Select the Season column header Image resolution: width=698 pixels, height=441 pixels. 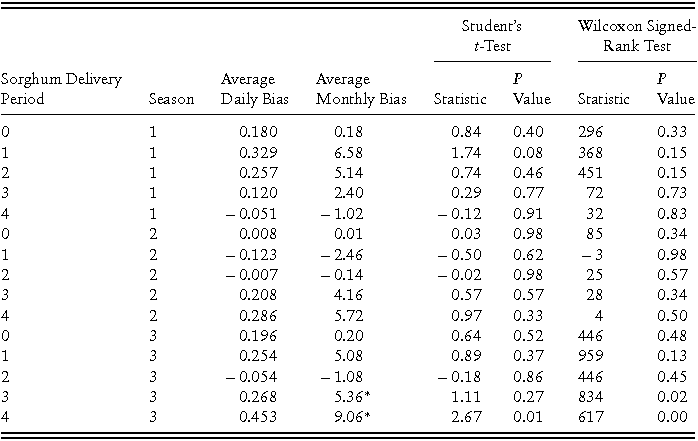[x=171, y=99]
